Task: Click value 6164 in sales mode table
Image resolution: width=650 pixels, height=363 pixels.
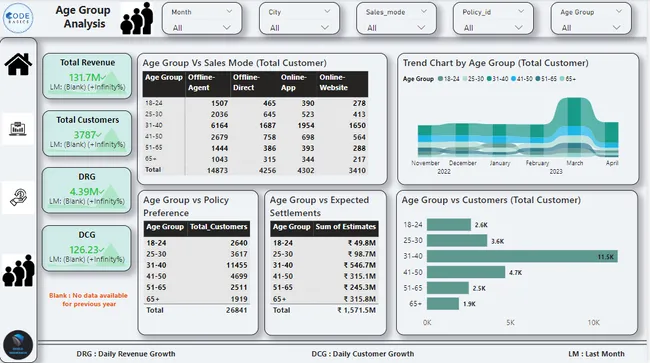Action: (219, 125)
